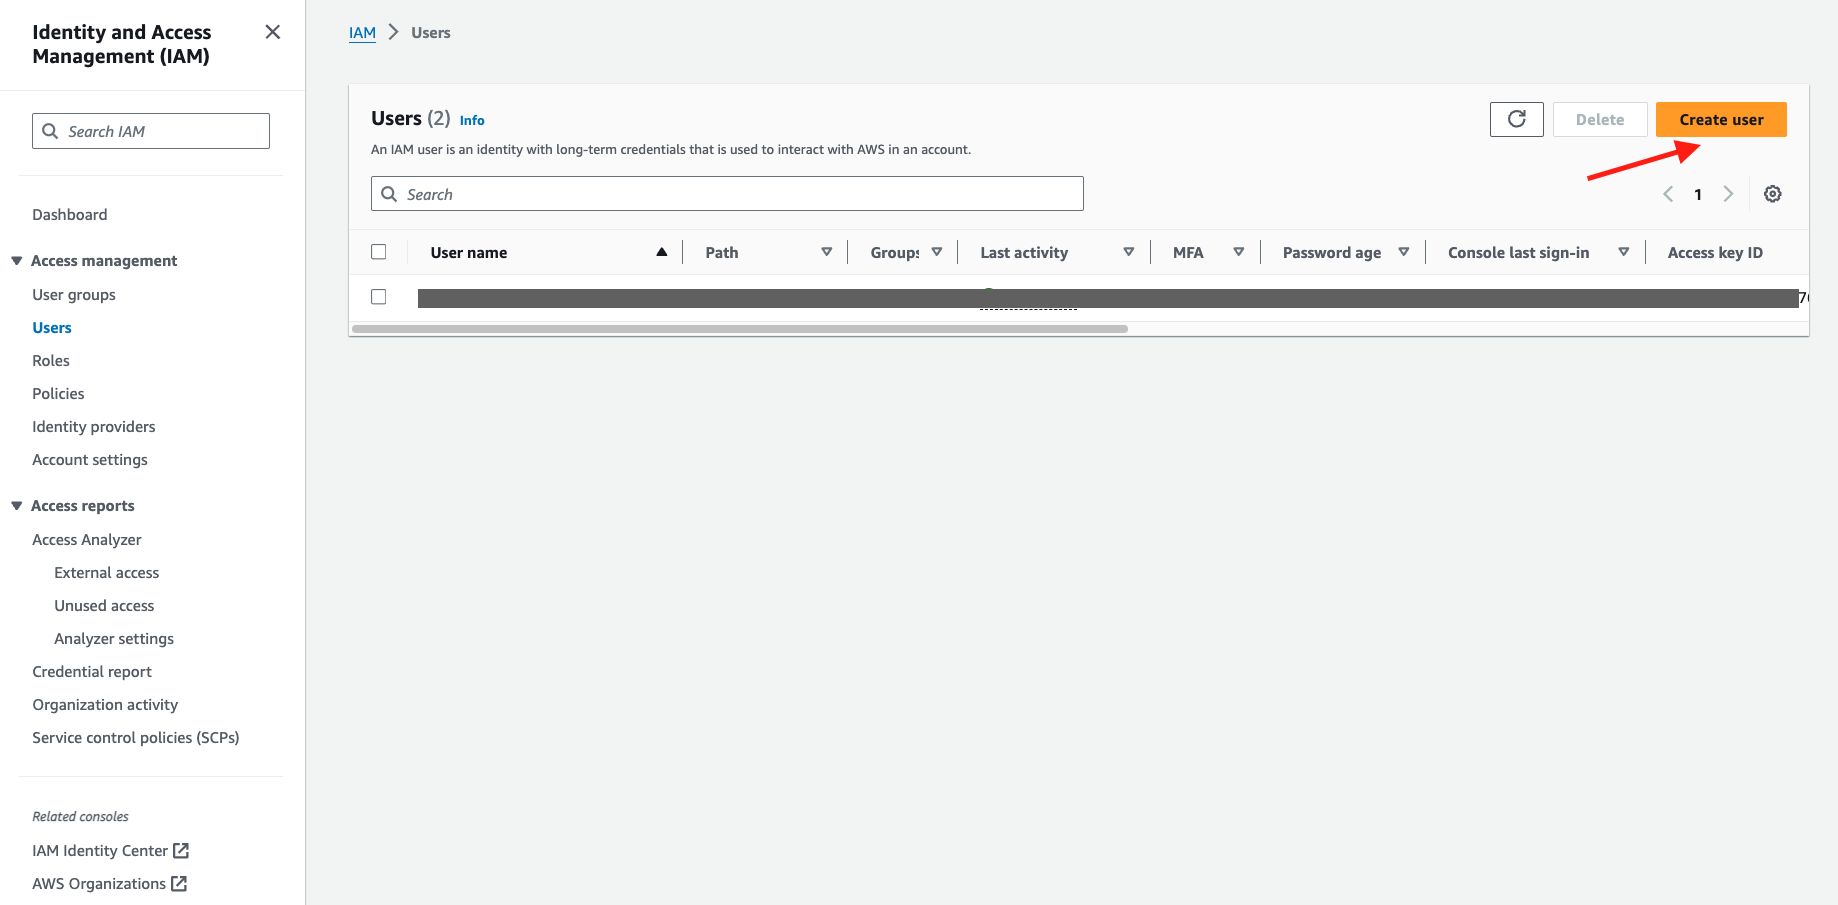Select all users with the header checkbox
The height and width of the screenshot is (905, 1838).
379,251
